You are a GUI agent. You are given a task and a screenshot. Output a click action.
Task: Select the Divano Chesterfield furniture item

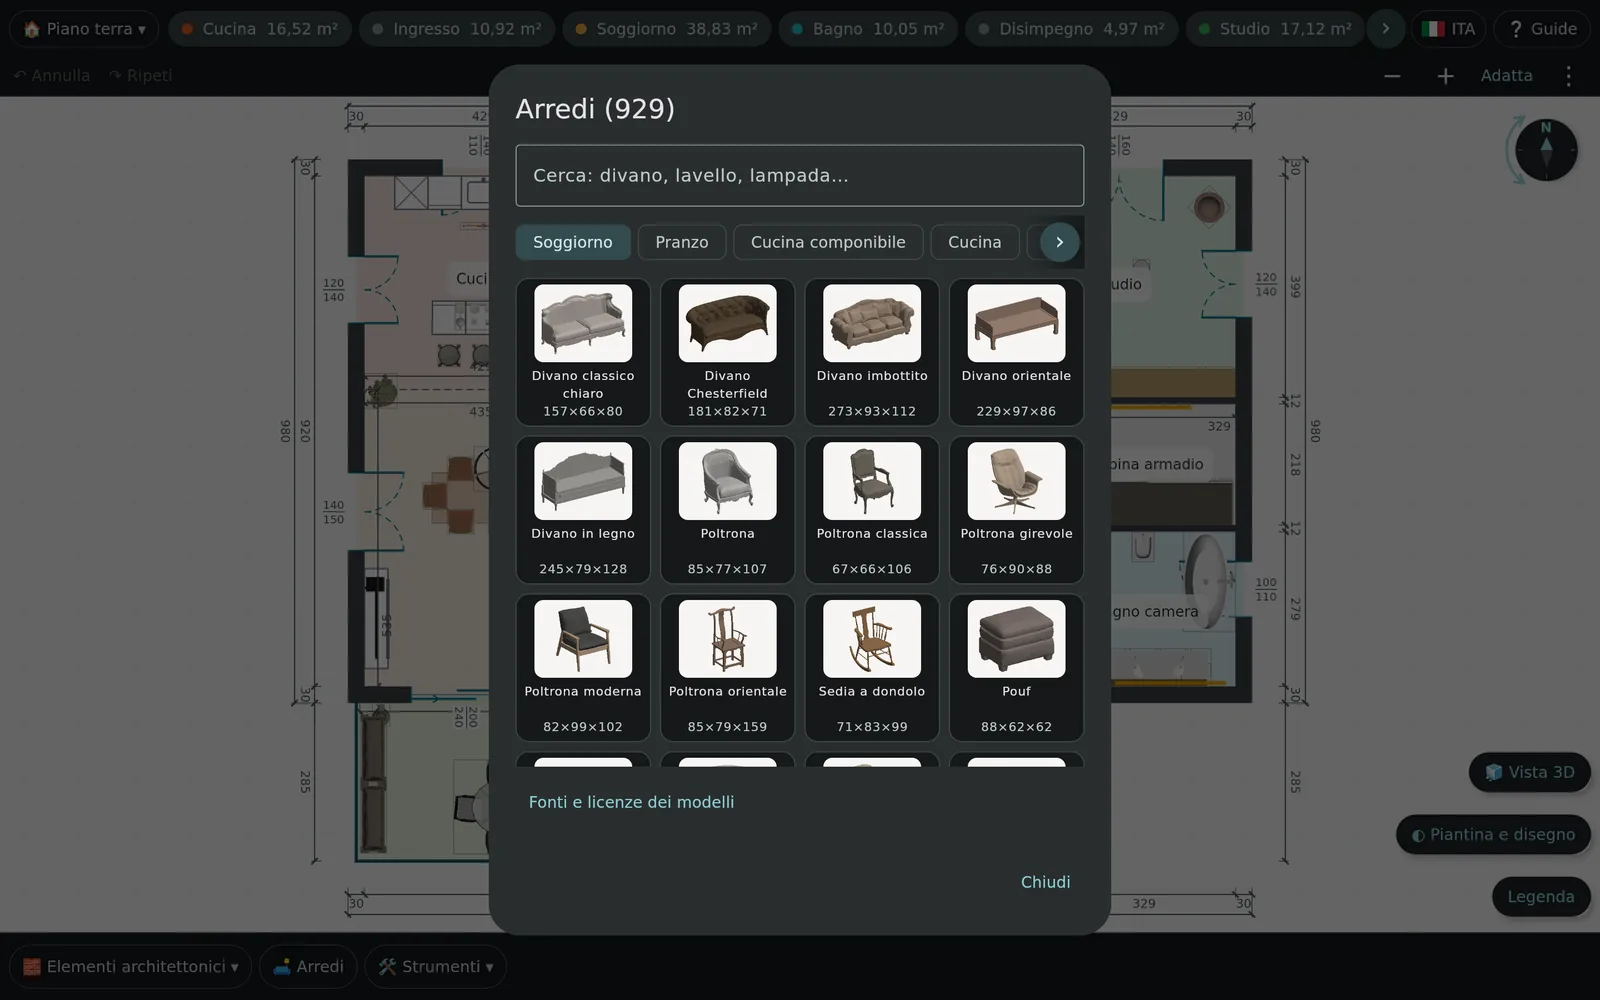[727, 352]
